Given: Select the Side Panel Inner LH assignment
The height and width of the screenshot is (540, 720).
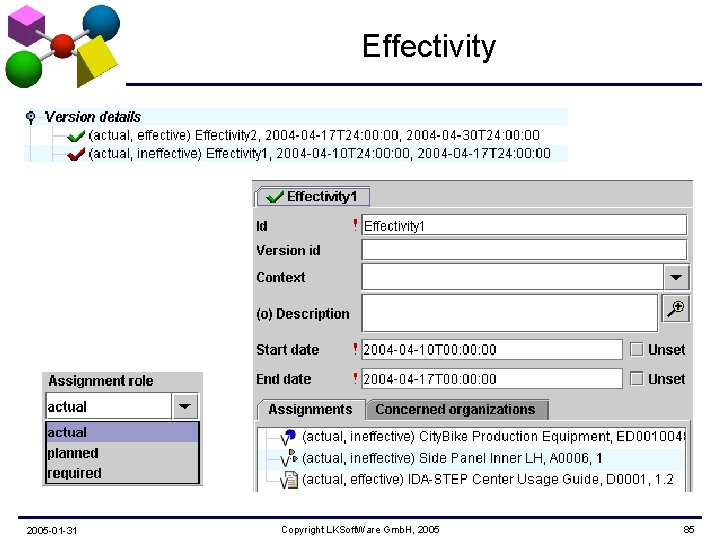Looking at the screenshot, I should (x=452, y=458).
